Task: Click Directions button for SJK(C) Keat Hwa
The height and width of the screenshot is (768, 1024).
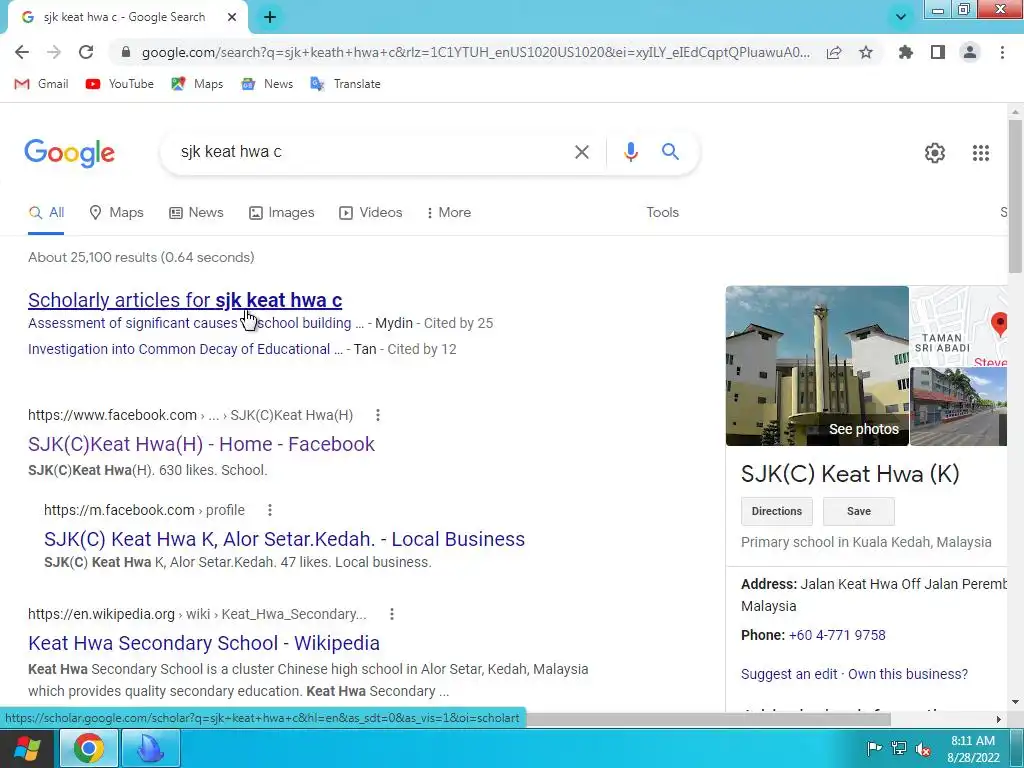Action: [776, 511]
